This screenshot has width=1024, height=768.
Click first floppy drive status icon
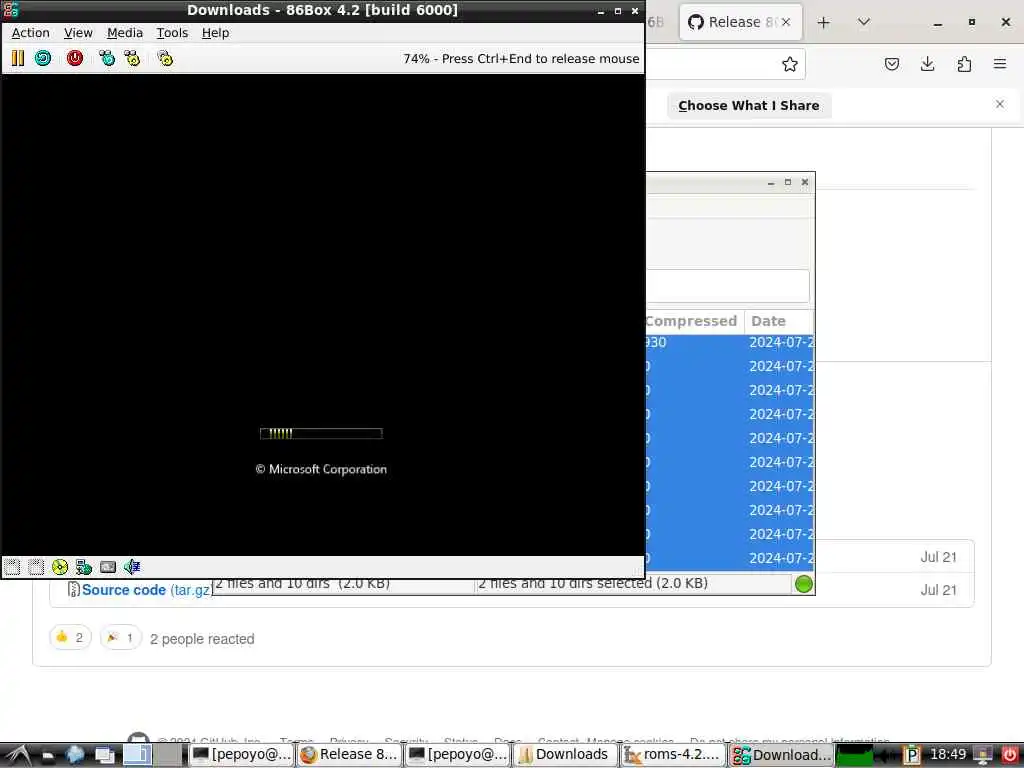(12, 567)
